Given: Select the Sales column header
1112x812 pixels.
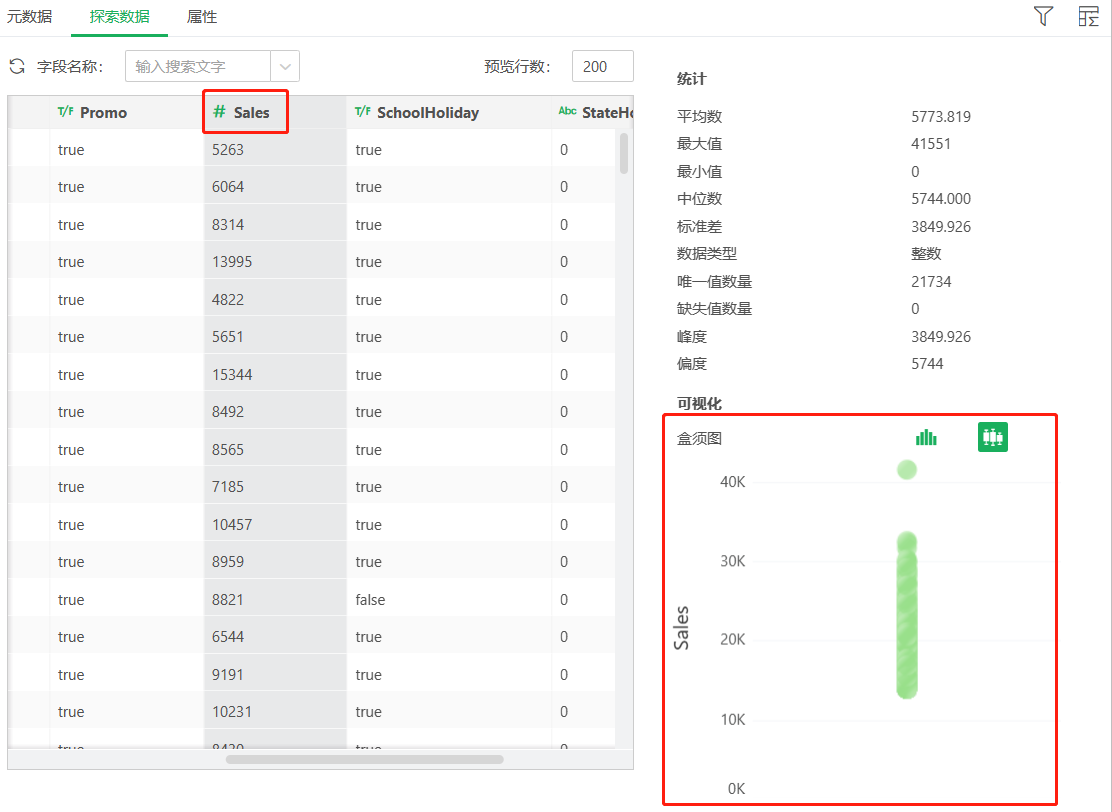Looking at the screenshot, I should pyautogui.click(x=251, y=112).
